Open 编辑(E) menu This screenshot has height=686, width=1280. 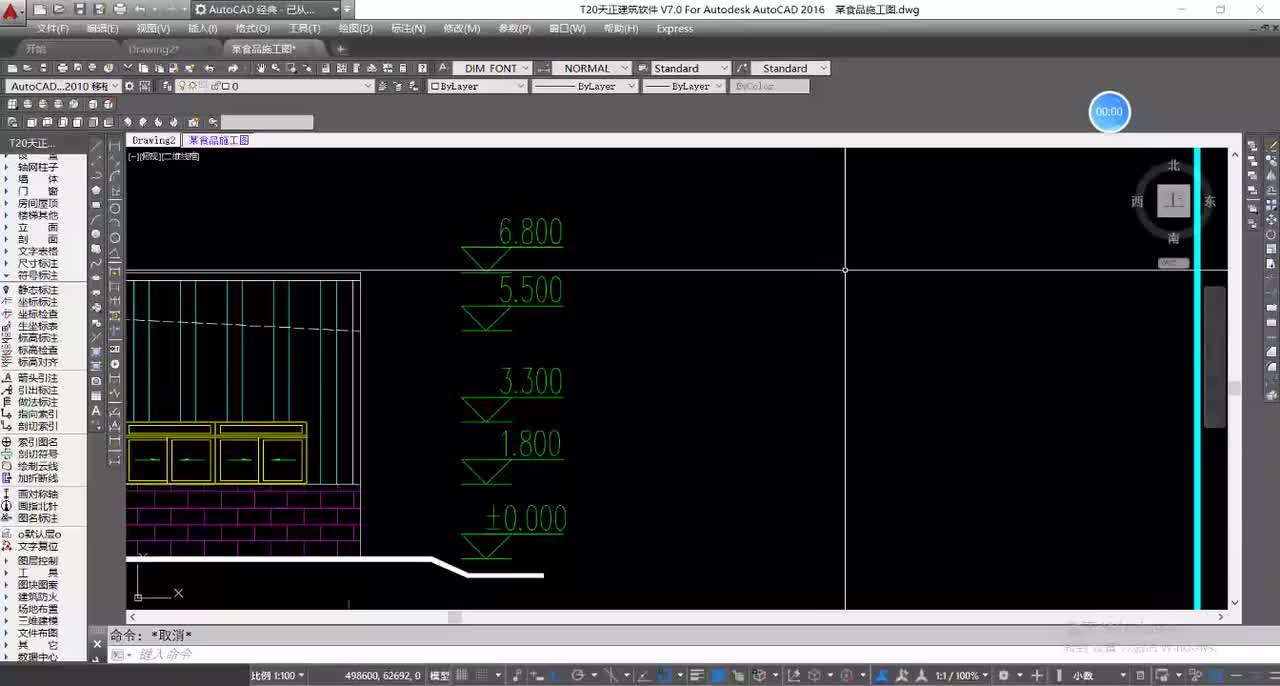point(103,29)
